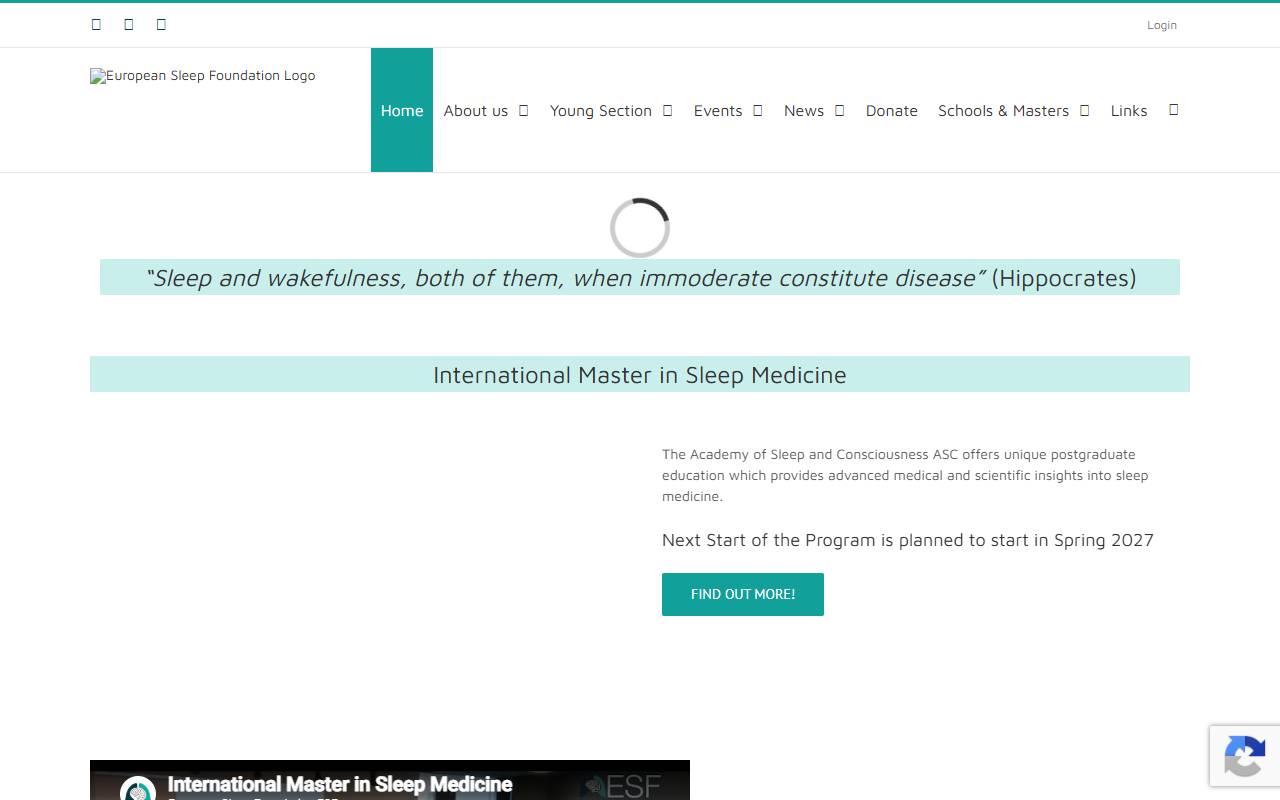
Task: Expand the Young Section dropdown arrow
Action: [x=667, y=110]
